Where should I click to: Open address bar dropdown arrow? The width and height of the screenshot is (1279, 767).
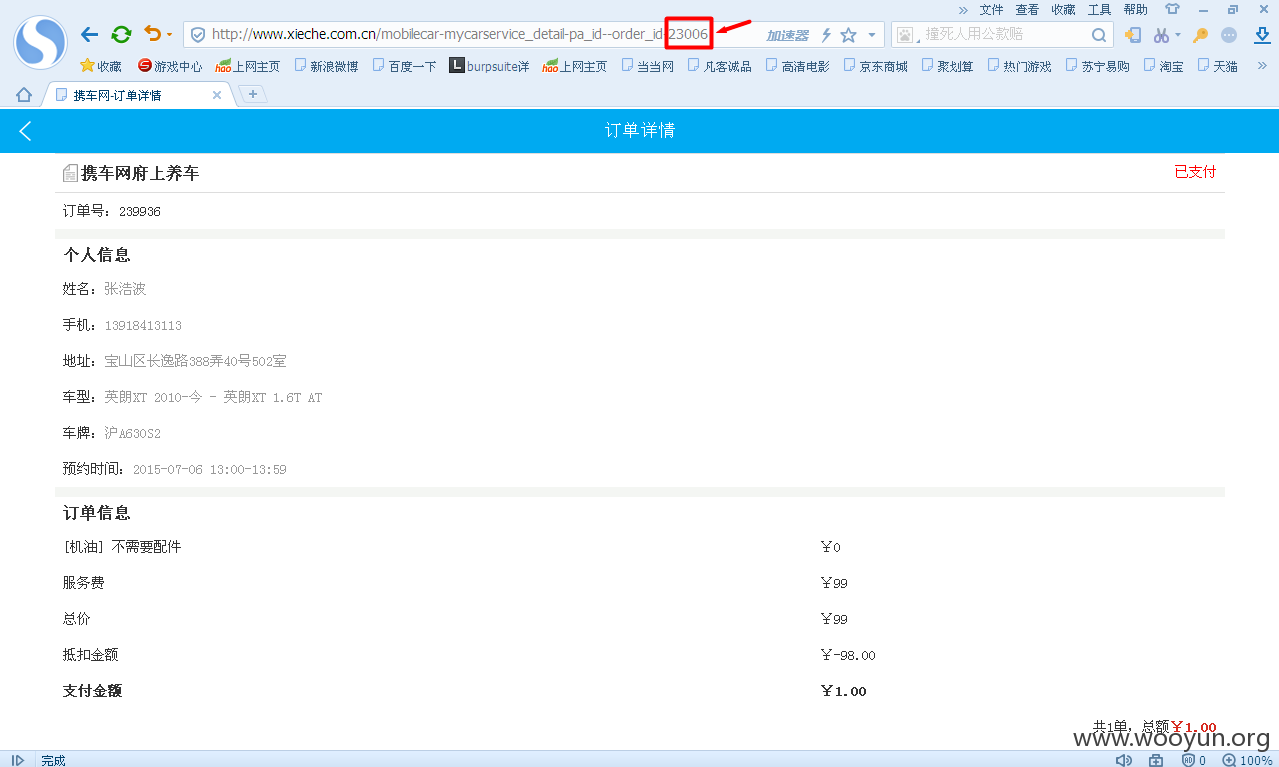[x=871, y=35]
